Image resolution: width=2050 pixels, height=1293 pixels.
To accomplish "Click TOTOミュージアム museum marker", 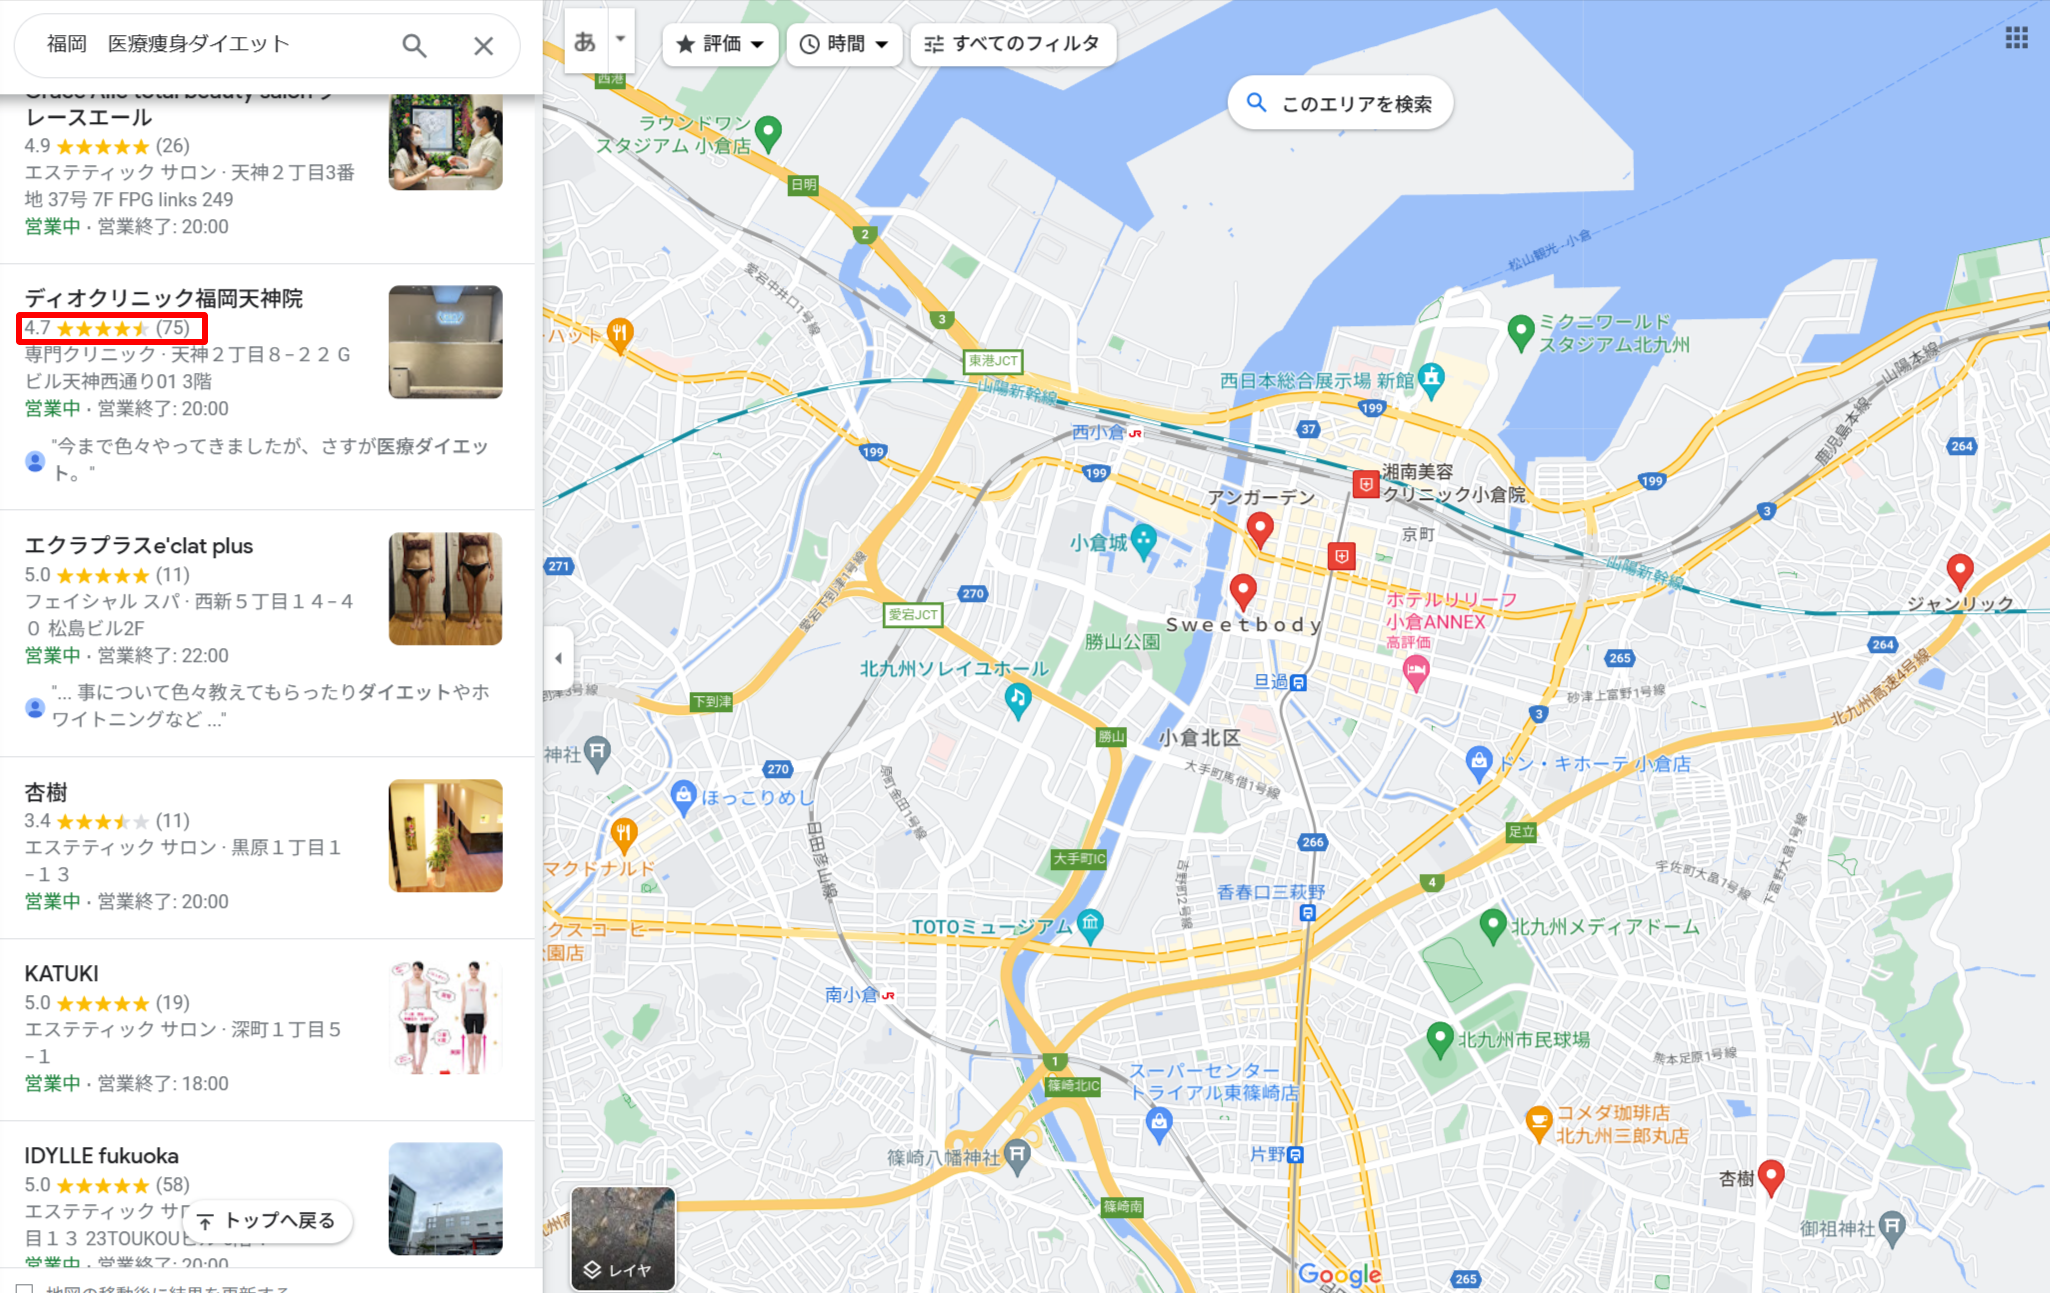I will tap(1090, 925).
